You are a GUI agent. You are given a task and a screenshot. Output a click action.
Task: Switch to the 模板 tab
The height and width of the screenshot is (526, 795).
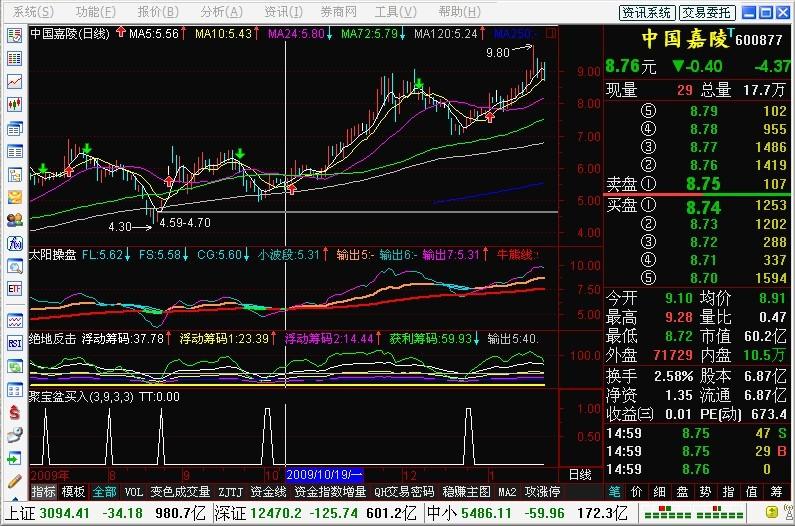(x=73, y=492)
